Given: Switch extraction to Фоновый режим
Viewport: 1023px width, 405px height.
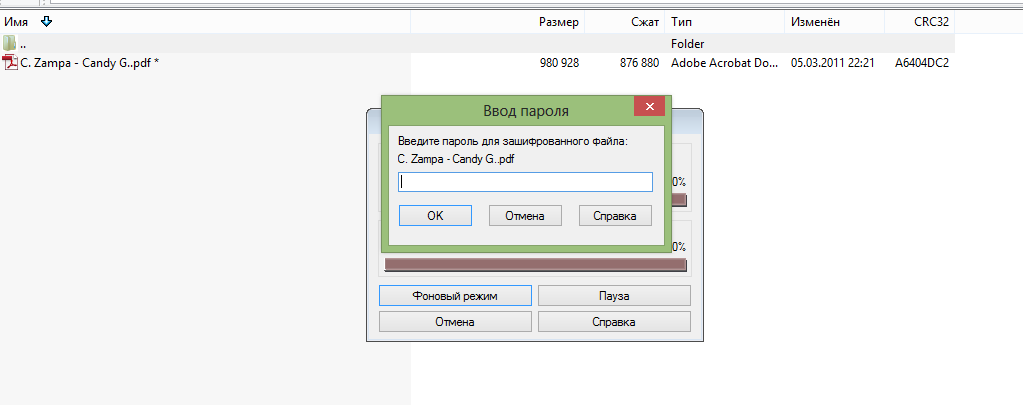Looking at the screenshot, I should click(x=455, y=295).
